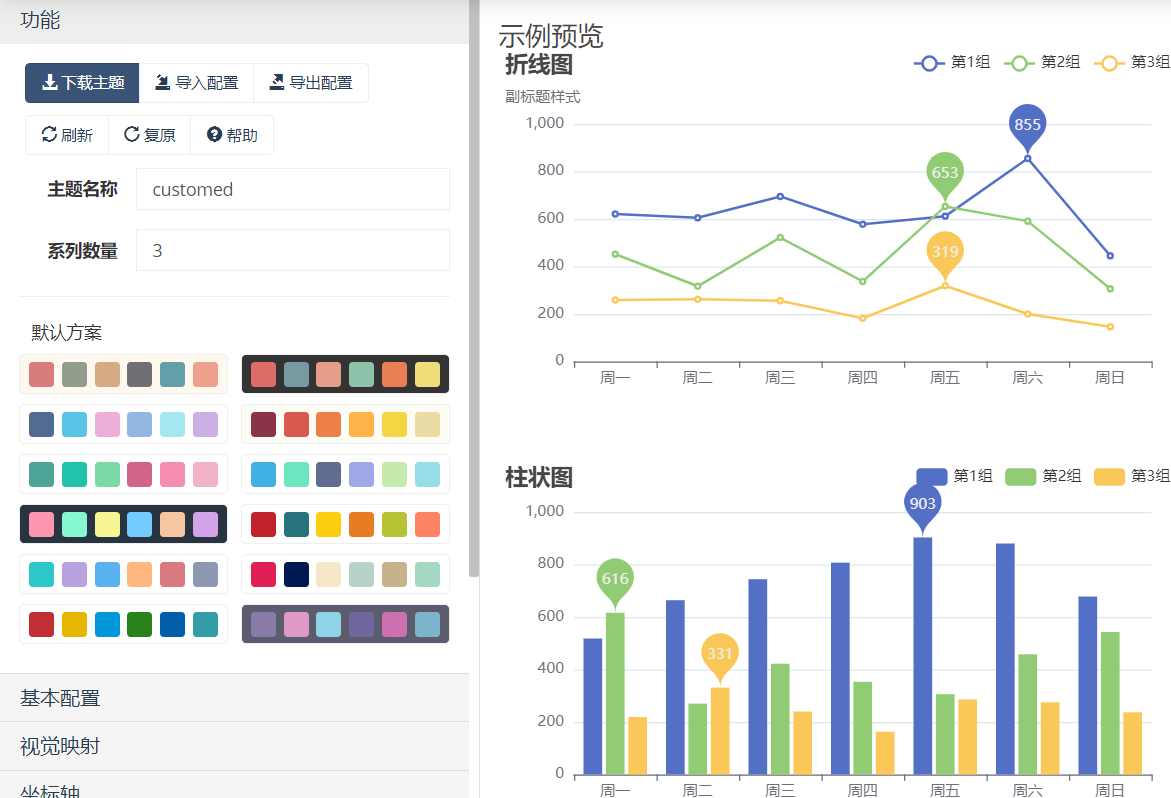Image resolution: width=1171 pixels, height=798 pixels.
Task: Hide 第3组 series via 折线图 legend
Action: tap(1132, 62)
